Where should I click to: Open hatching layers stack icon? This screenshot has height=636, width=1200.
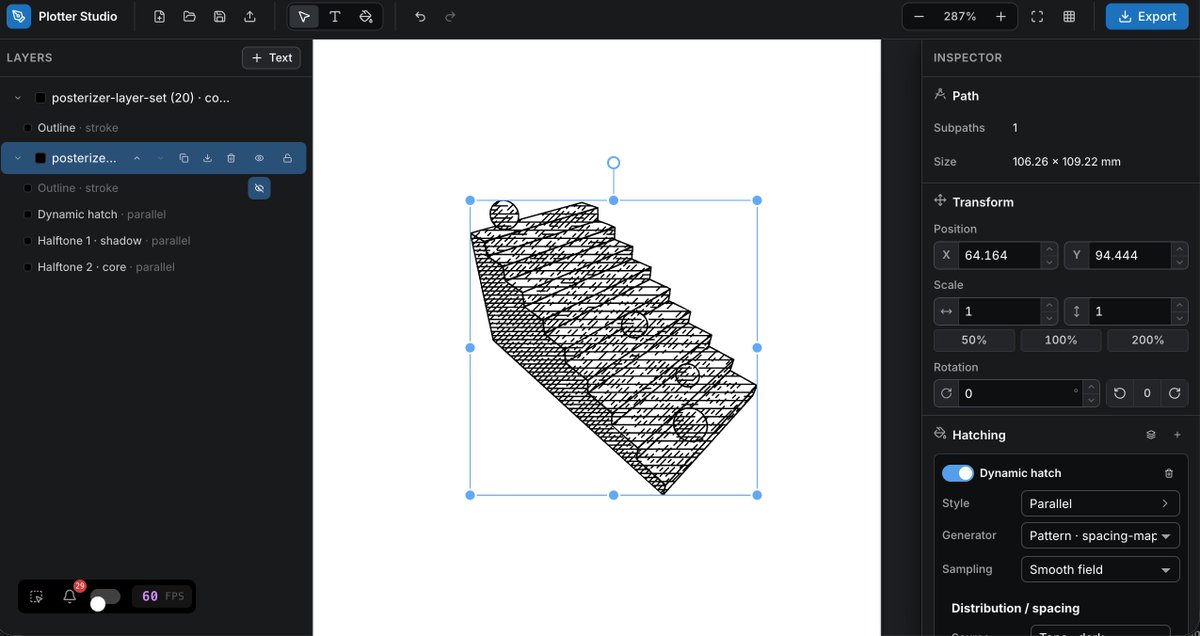click(x=1151, y=435)
